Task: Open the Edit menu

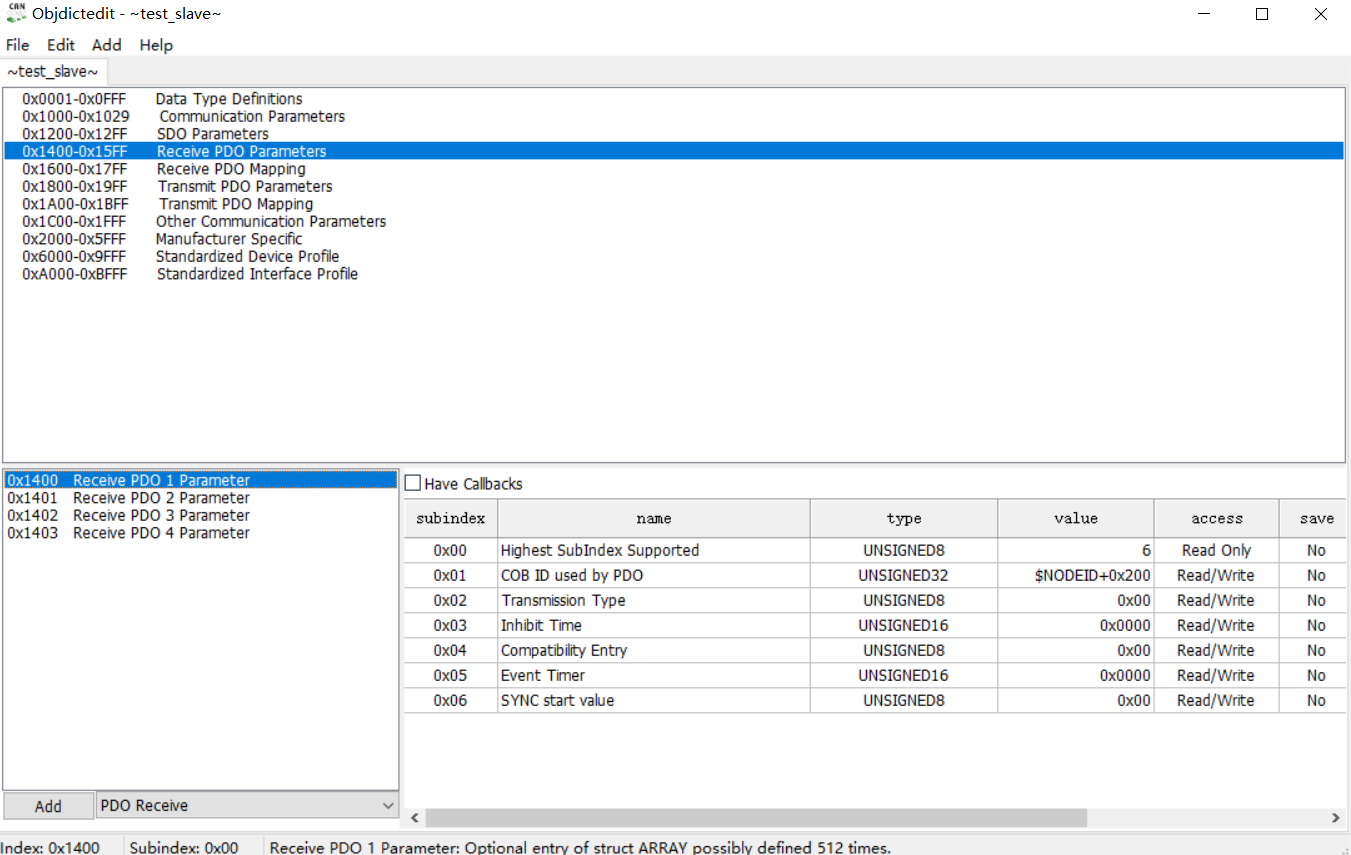Action: (61, 45)
